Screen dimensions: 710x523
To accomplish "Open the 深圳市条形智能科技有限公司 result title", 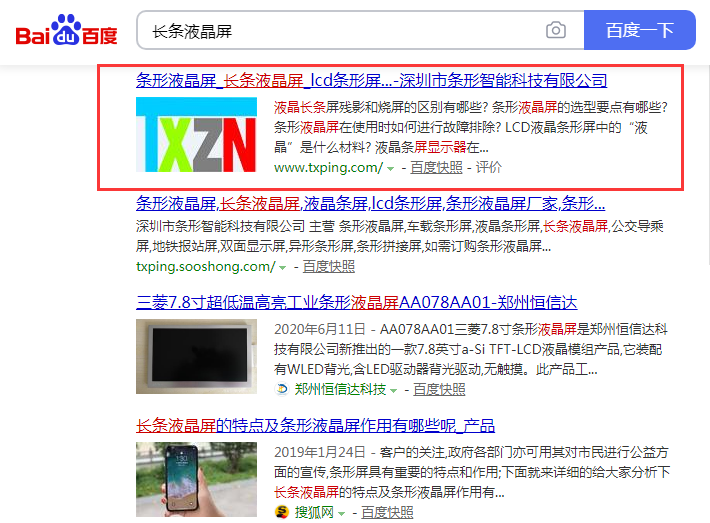I will pyautogui.click(x=371, y=81).
